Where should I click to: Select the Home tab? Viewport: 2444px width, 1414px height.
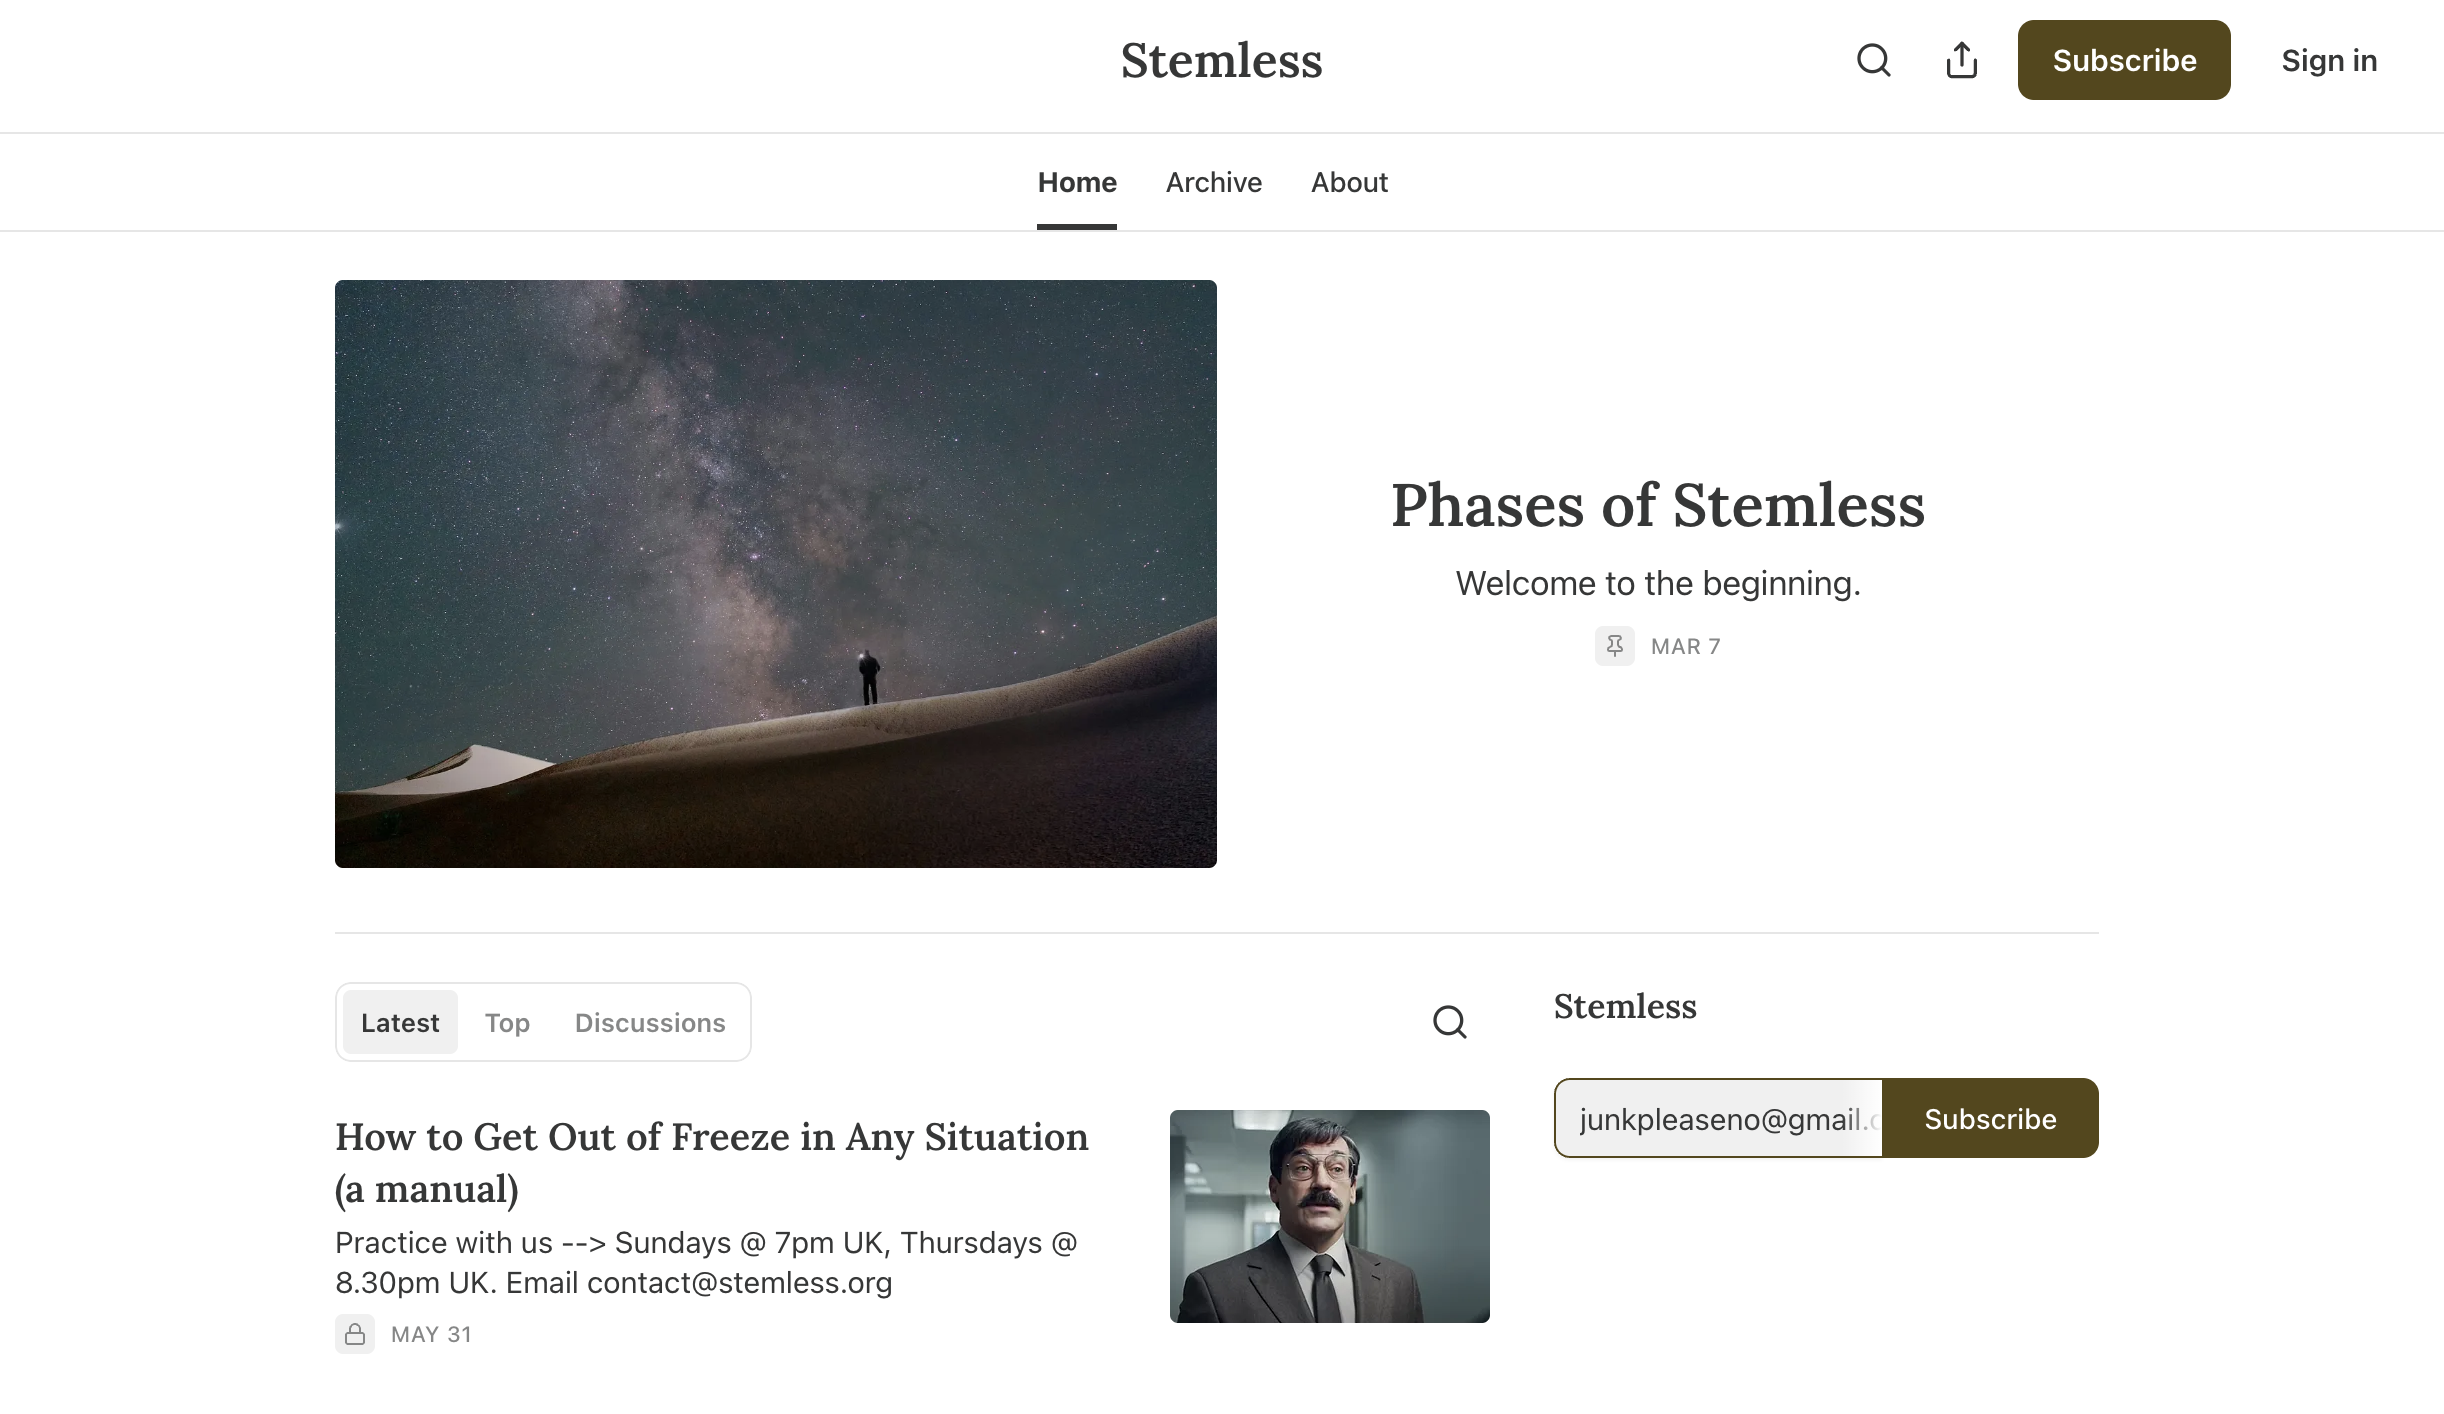(x=1077, y=182)
